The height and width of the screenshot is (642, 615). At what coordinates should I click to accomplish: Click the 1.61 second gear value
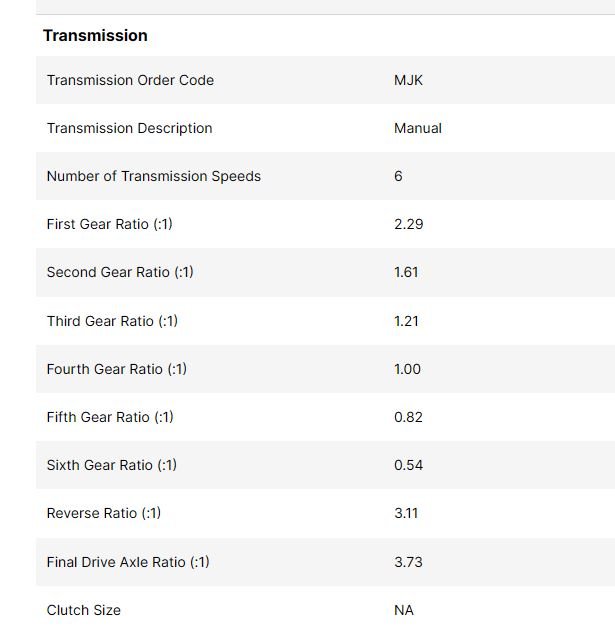coord(406,272)
